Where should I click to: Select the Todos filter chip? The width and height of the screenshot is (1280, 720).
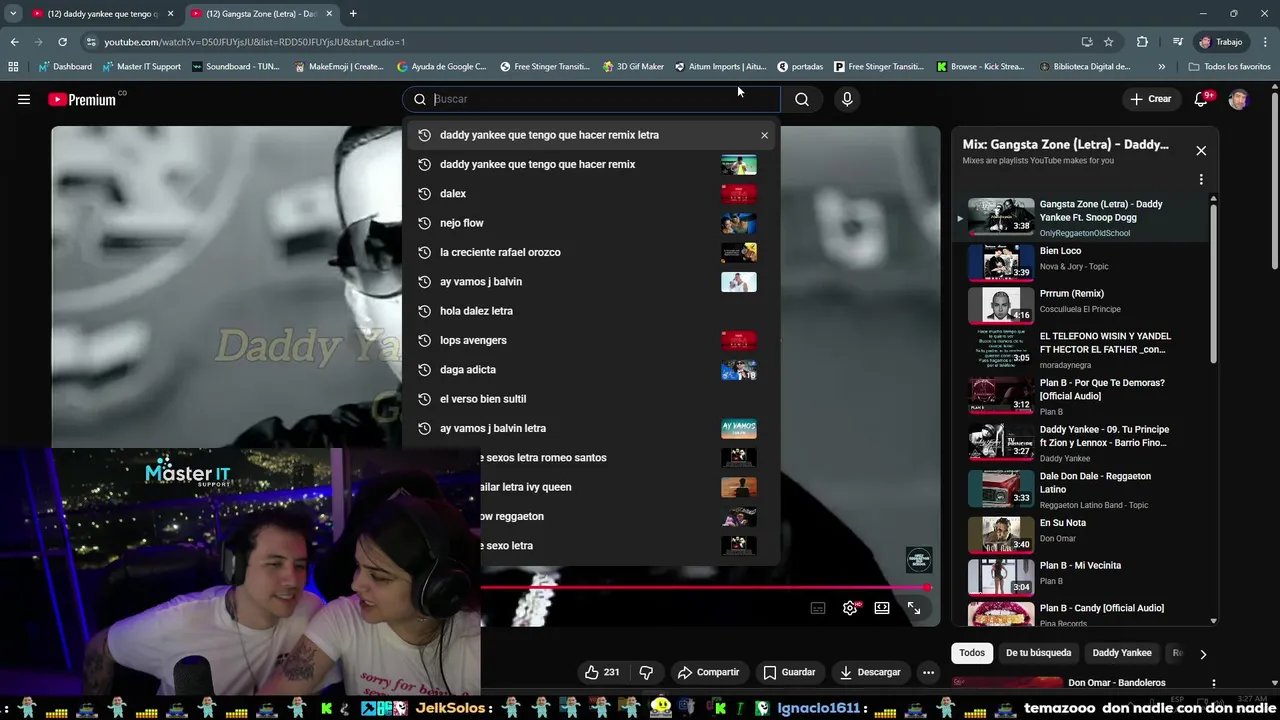click(x=972, y=653)
